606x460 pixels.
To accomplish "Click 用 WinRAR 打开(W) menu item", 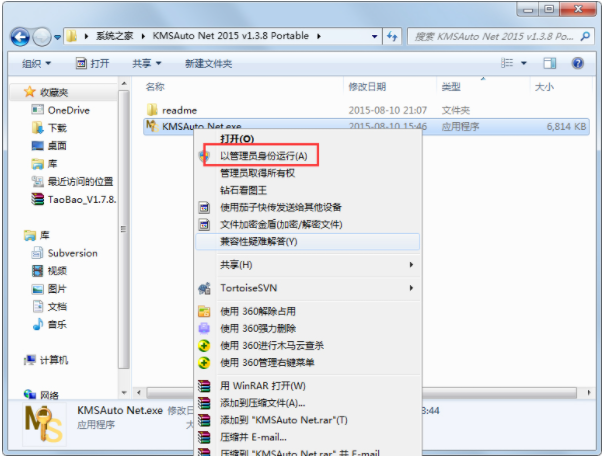I will 263,386.
